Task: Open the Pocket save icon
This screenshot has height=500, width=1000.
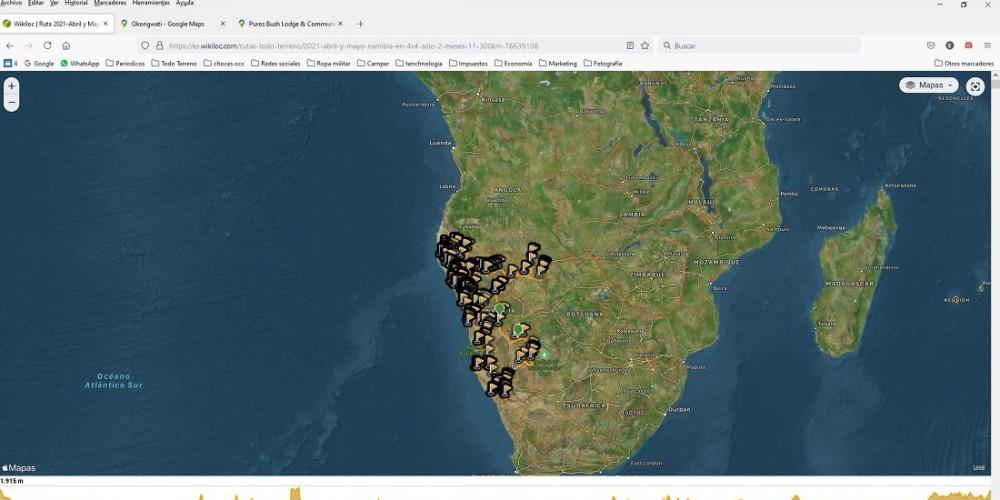Action: [931, 46]
